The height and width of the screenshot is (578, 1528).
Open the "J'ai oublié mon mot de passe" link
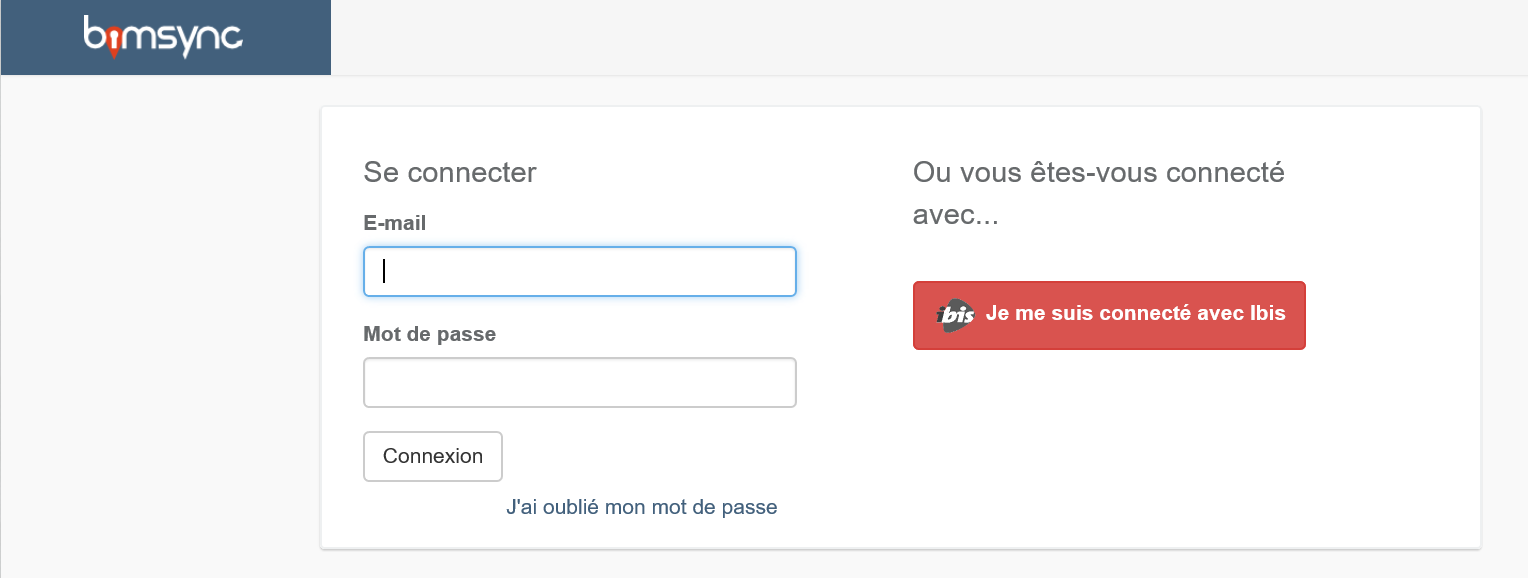coord(641,507)
